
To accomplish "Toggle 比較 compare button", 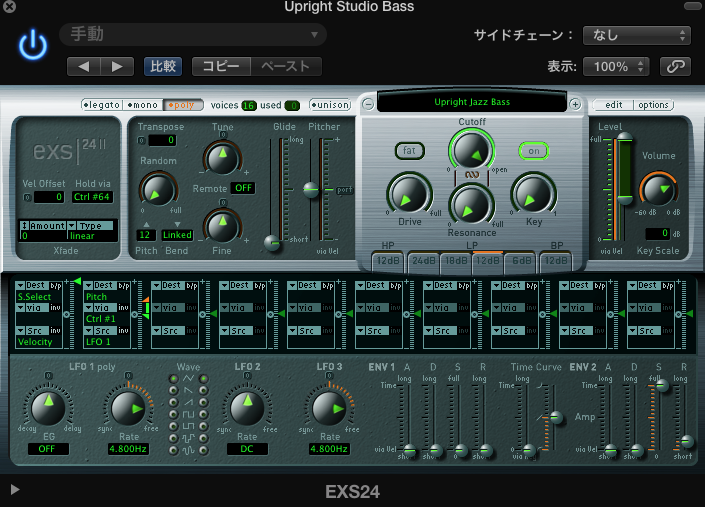I will coord(163,67).
